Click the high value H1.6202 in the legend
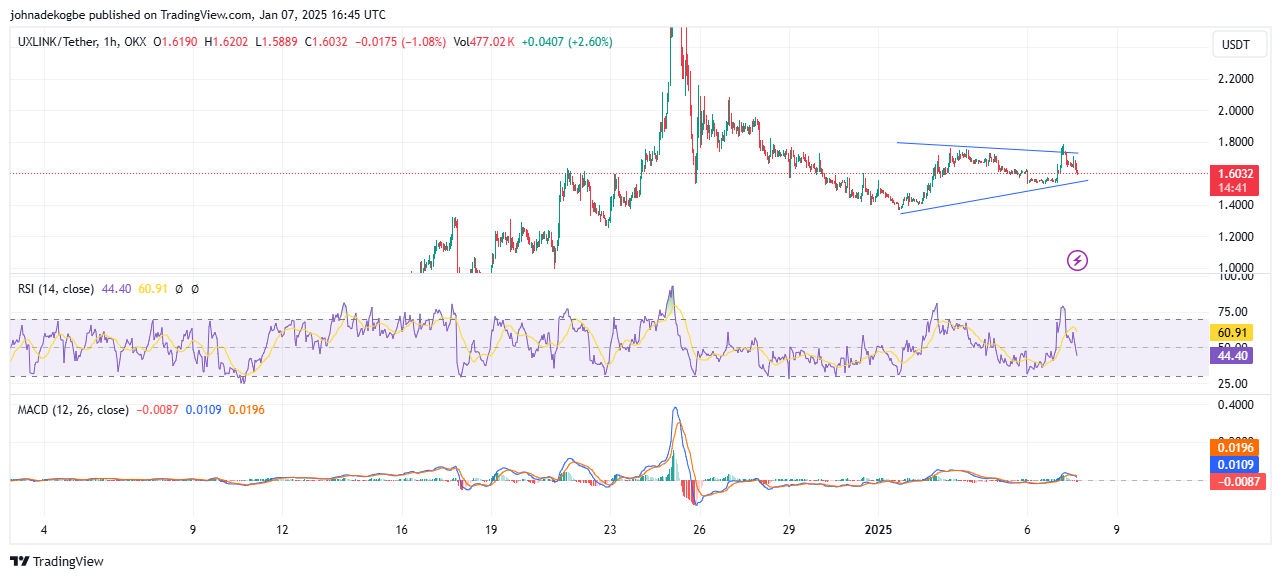Image resolution: width=1281 pixels, height=579 pixels. point(226,42)
